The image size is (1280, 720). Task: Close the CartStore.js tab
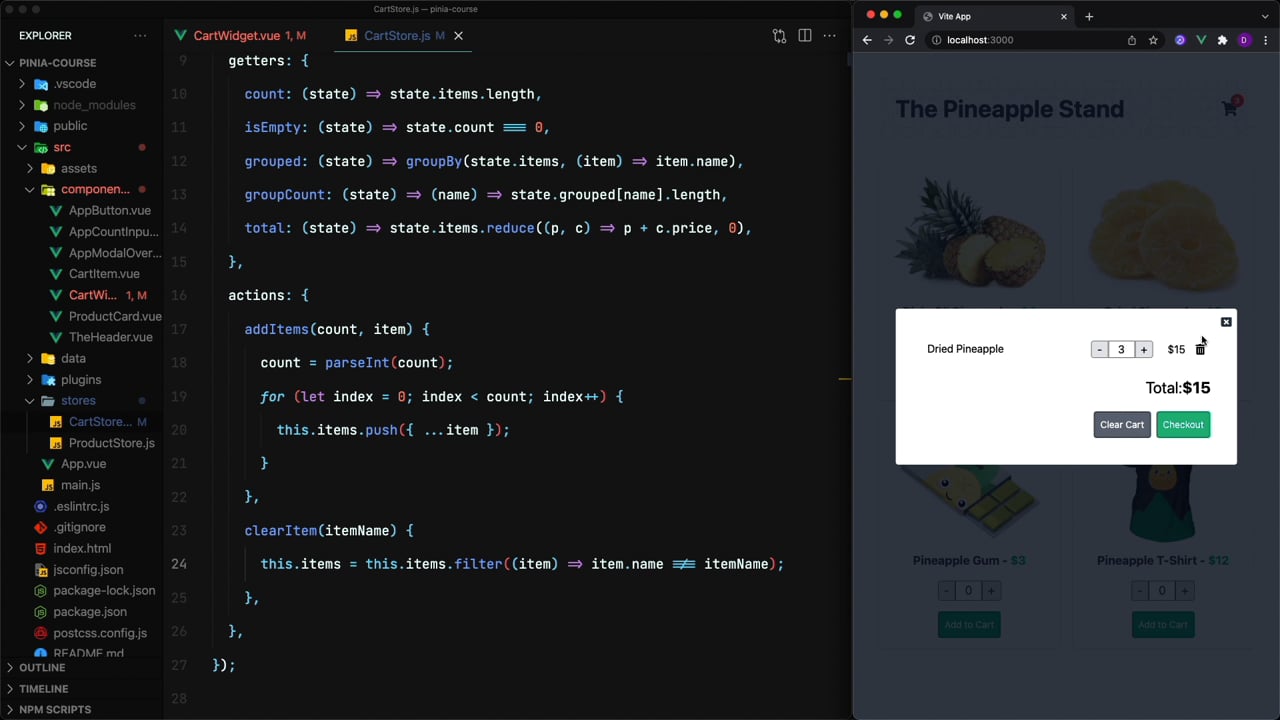458,36
